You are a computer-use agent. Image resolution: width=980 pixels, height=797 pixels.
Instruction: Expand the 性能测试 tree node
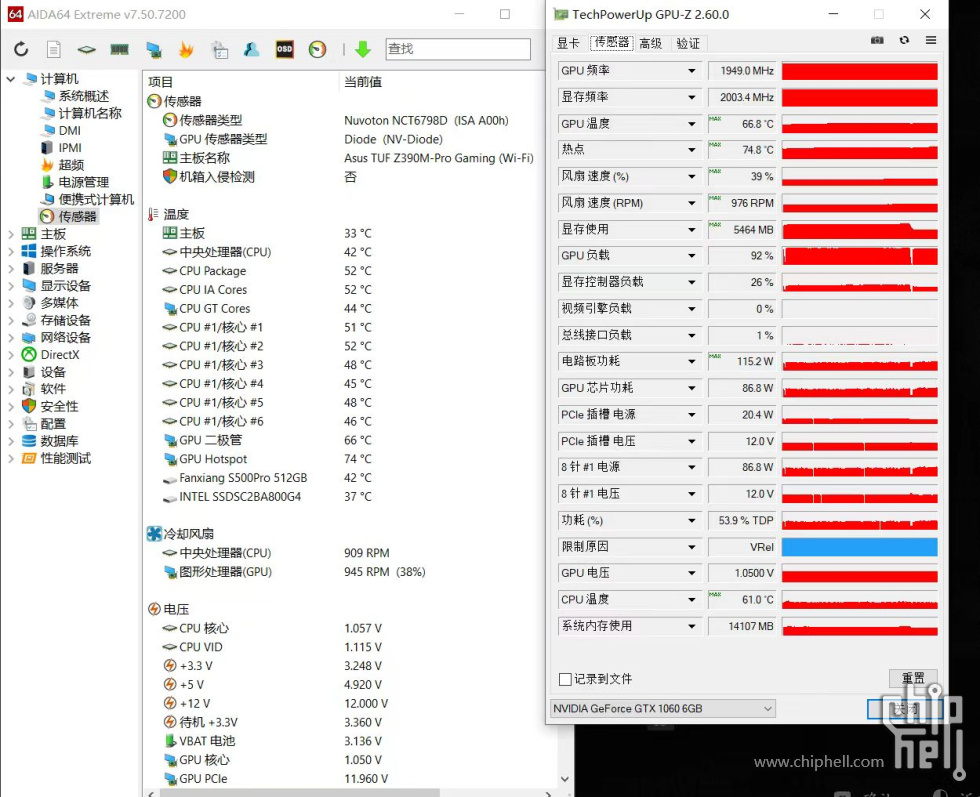coord(11,458)
